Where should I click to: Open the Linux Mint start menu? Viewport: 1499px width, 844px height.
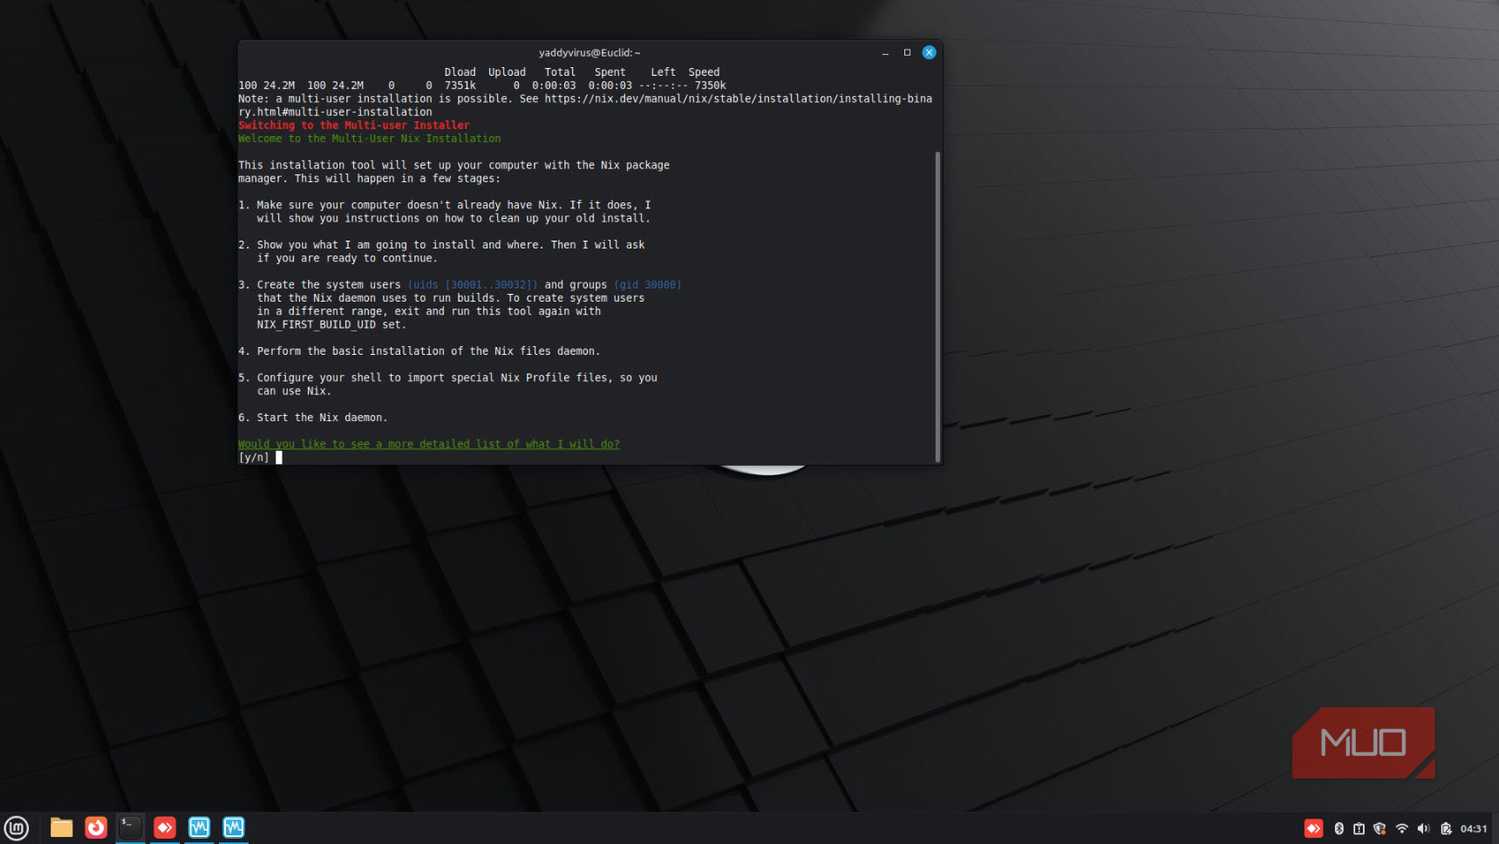tap(16, 828)
